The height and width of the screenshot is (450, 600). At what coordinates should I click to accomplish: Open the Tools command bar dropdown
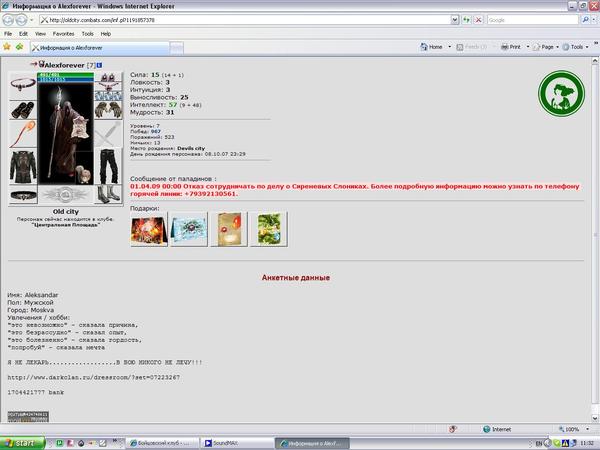(x=576, y=47)
